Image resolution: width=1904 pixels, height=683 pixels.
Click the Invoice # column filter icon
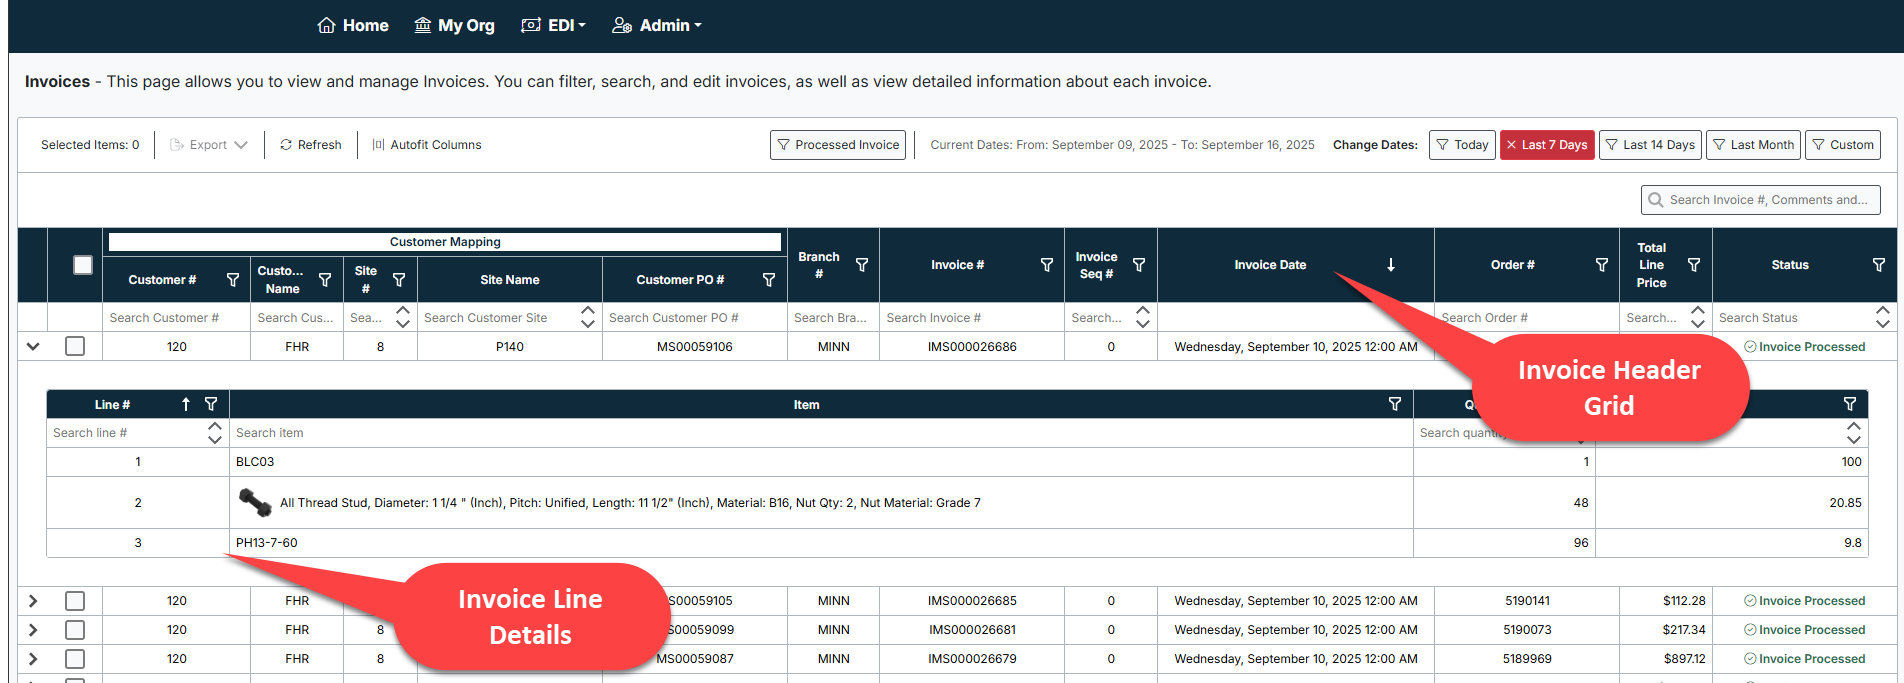point(1046,265)
